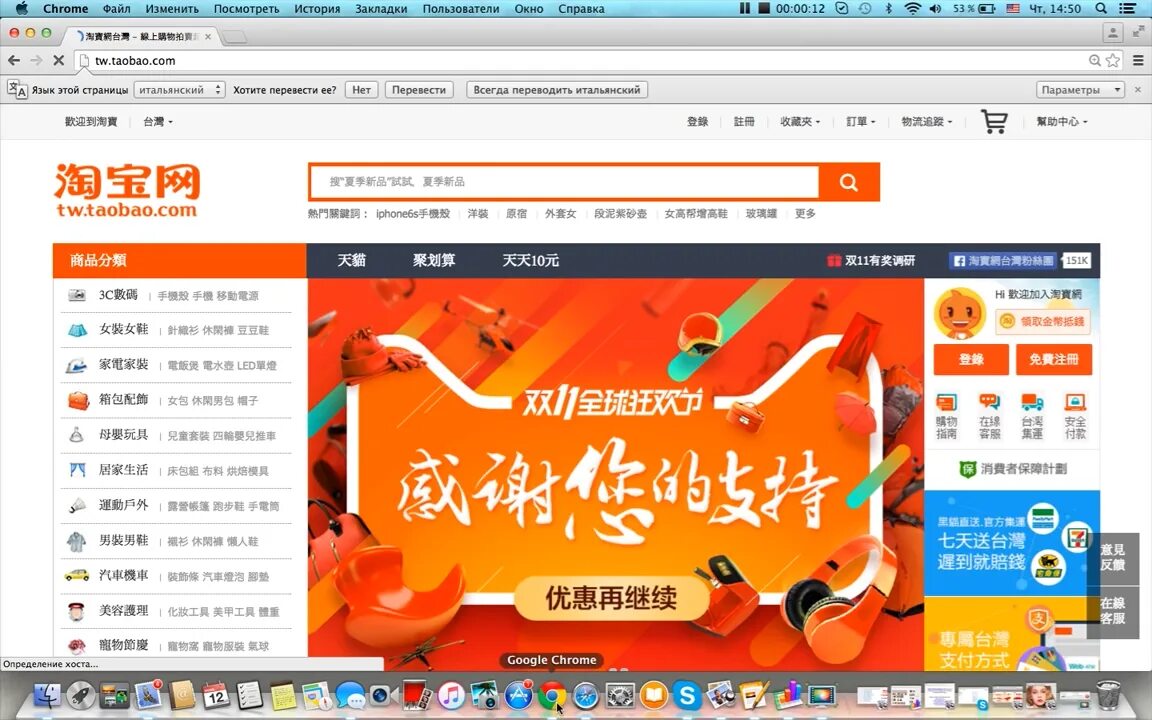The width and height of the screenshot is (1152, 720).
Task: Open the Файл menu
Action: 116,9
